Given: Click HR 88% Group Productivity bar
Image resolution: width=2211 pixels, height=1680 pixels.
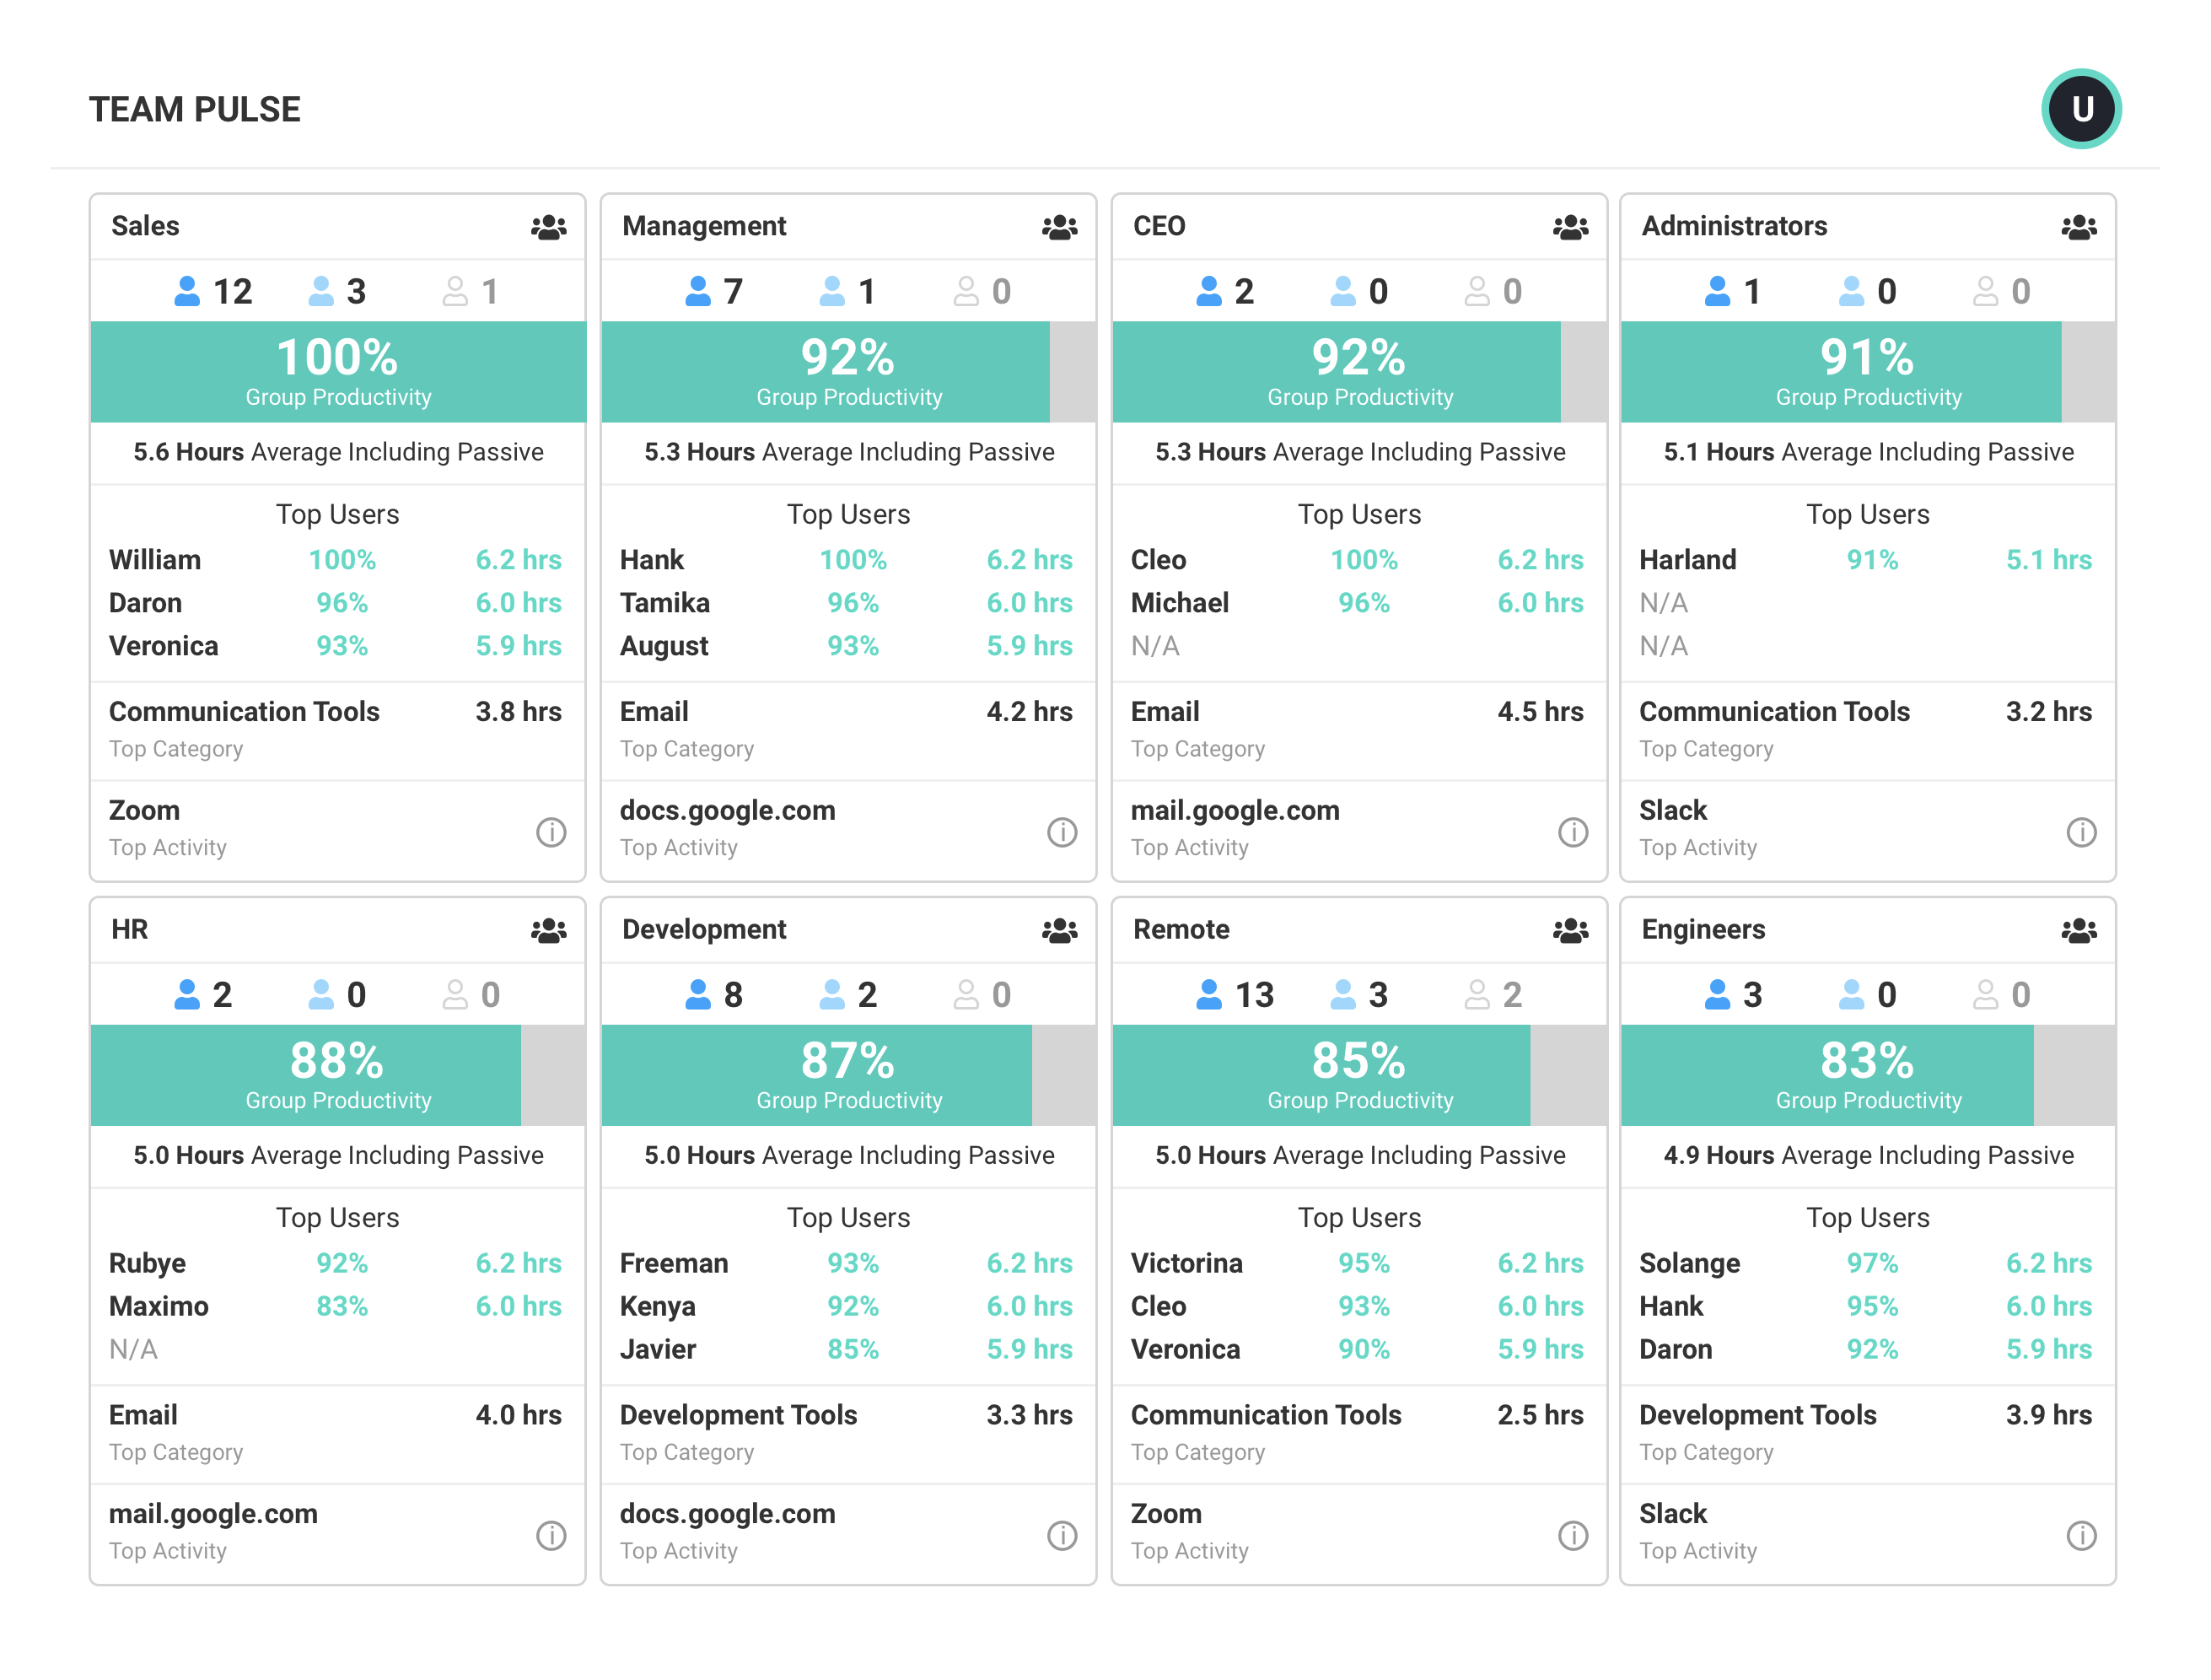Looking at the screenshot, I should [x=338, y=1075].
